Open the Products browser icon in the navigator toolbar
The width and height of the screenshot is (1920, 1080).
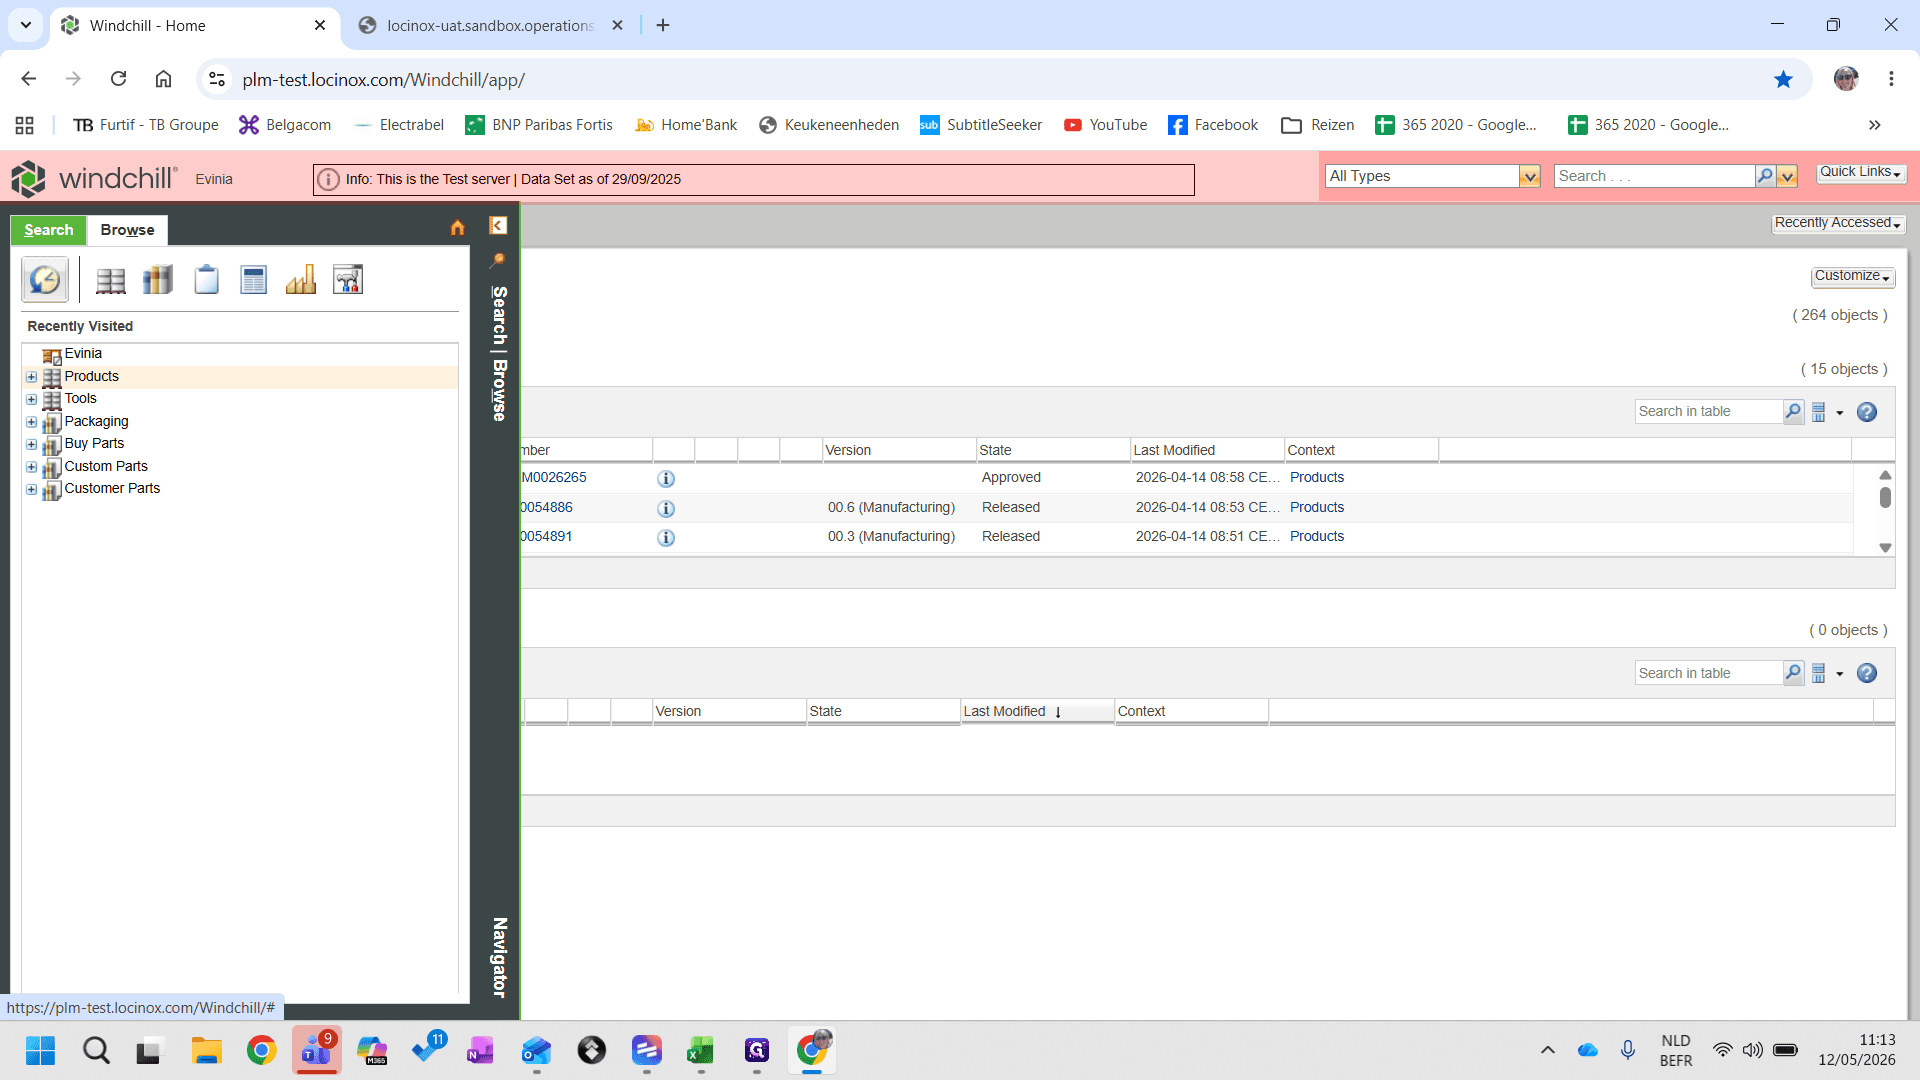coord(110,280)
